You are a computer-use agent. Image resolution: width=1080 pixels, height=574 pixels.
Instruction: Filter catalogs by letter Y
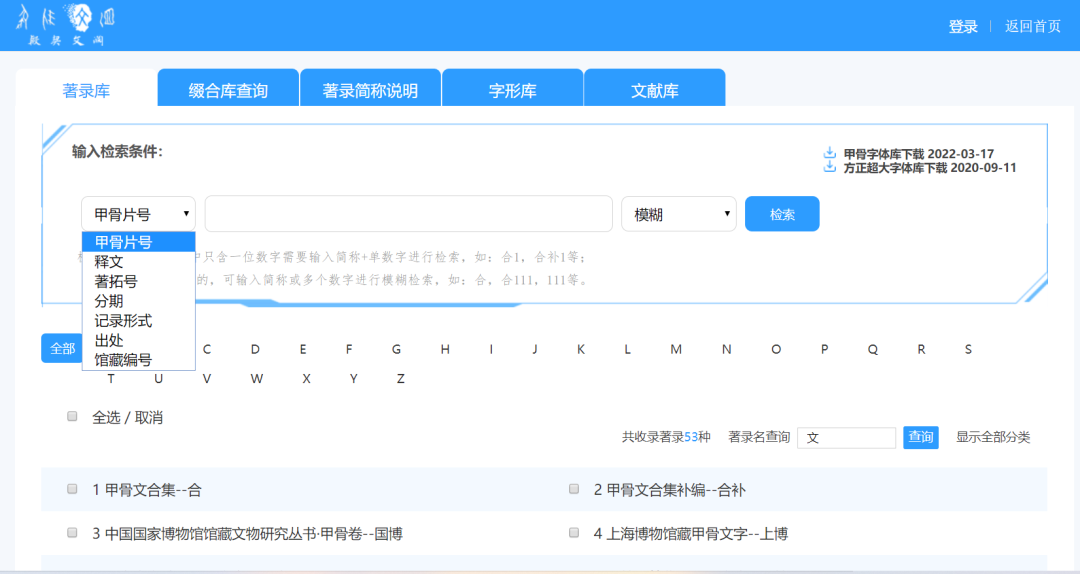[353, 378]
